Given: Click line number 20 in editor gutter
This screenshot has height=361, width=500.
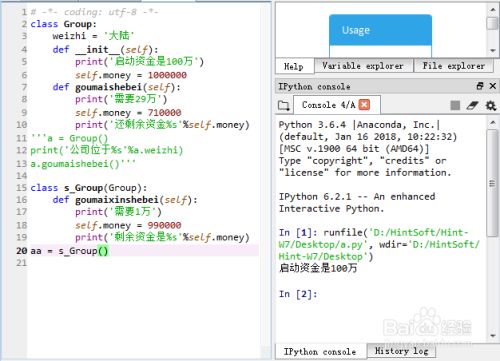Looking at the screenshot, I should pyautogui.click(x=21, y=251).
